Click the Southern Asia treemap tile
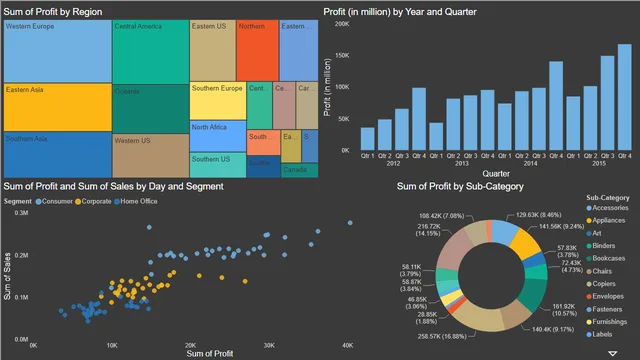The image size is (640, 360). [x=58, y=155]
